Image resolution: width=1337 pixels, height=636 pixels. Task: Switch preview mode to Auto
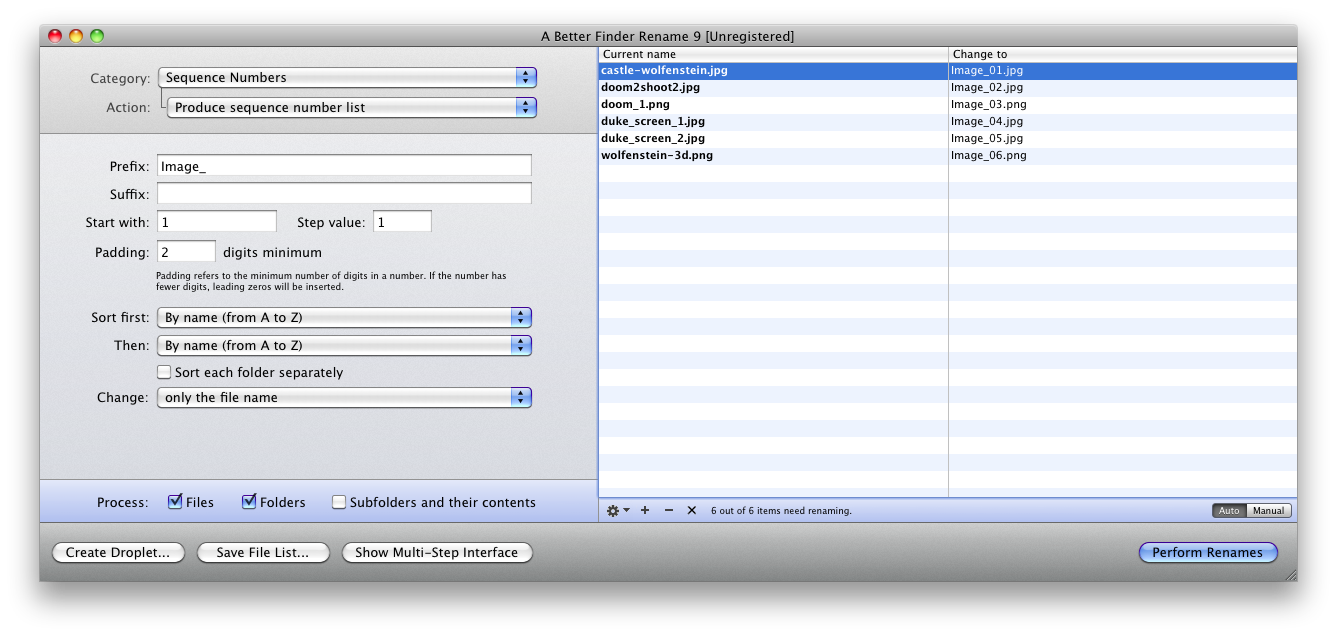pyautogui.click(x=1229, y=511)
